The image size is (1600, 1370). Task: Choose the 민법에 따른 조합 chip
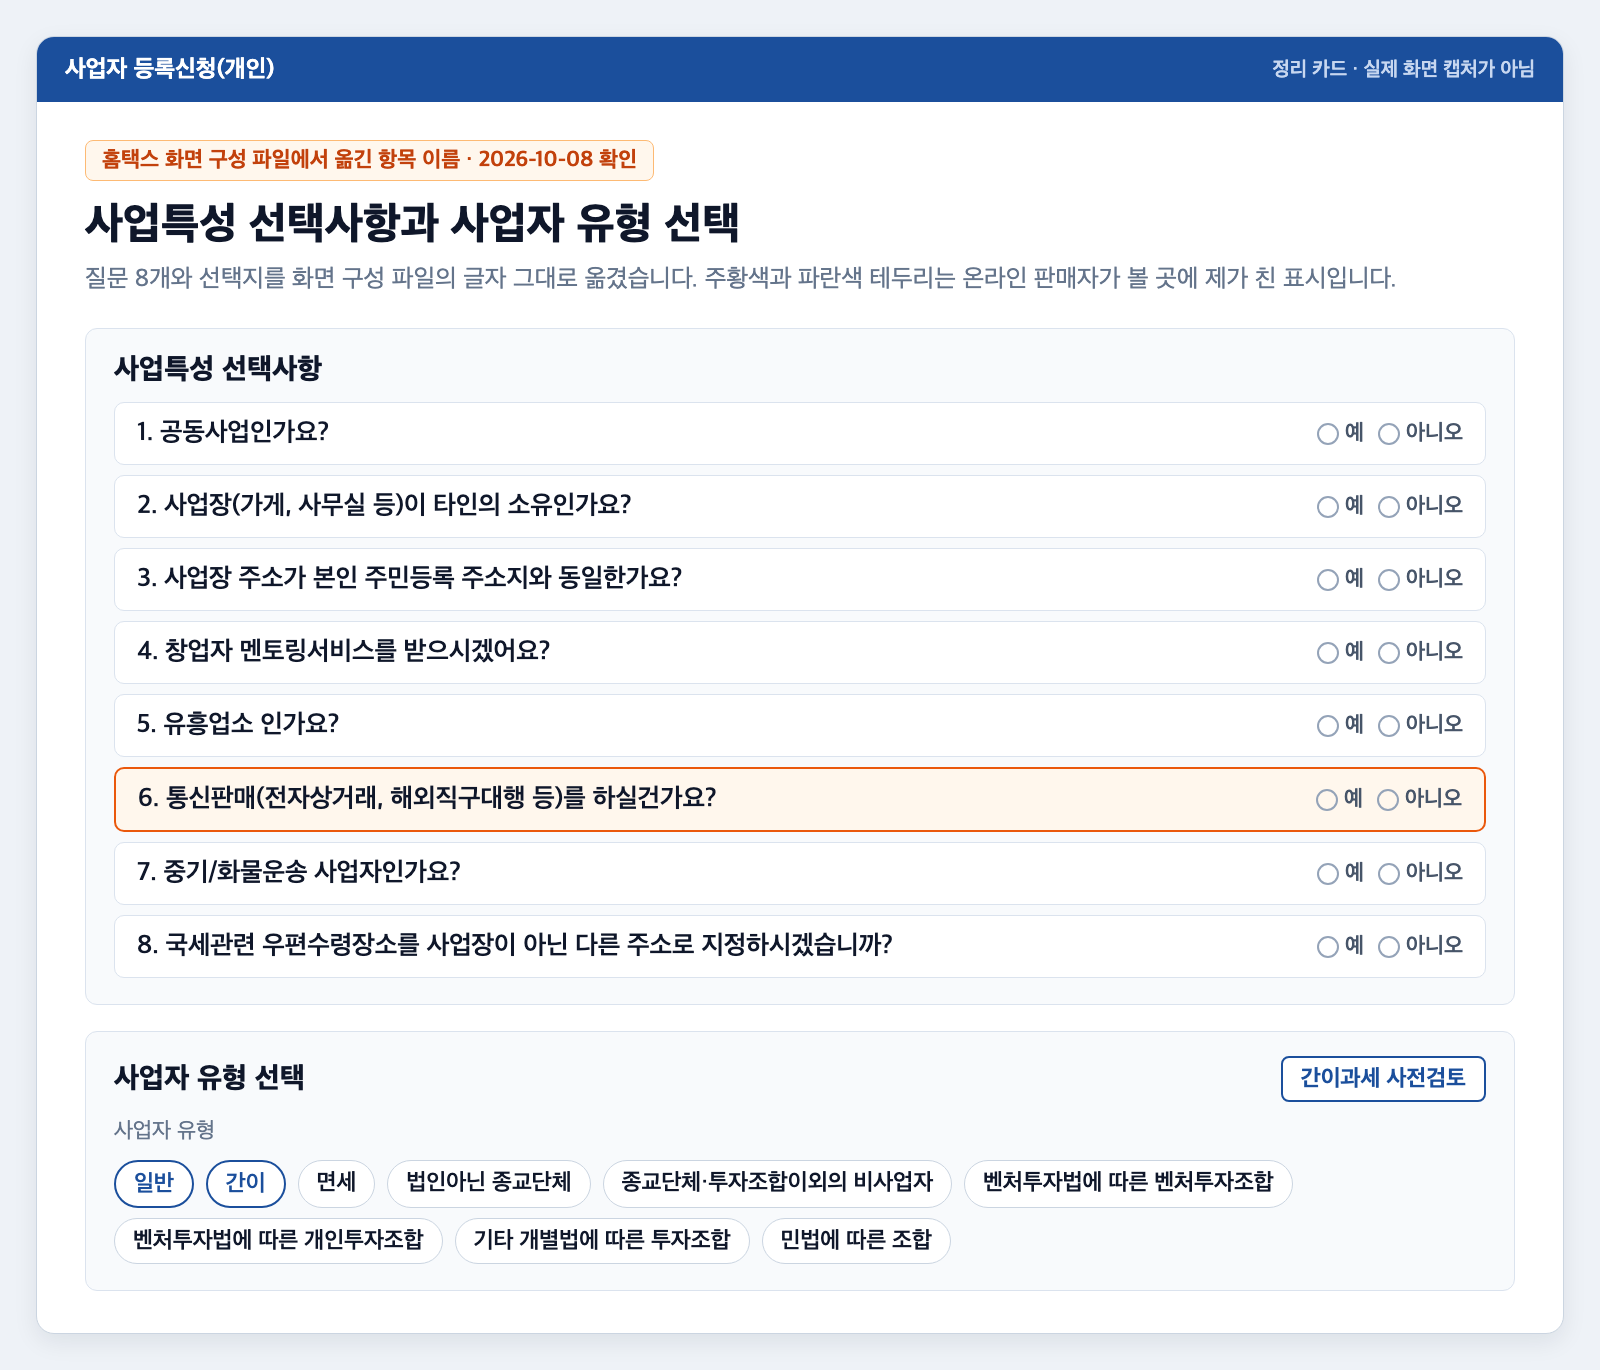pyautogui.click(x=856, y=1240)
